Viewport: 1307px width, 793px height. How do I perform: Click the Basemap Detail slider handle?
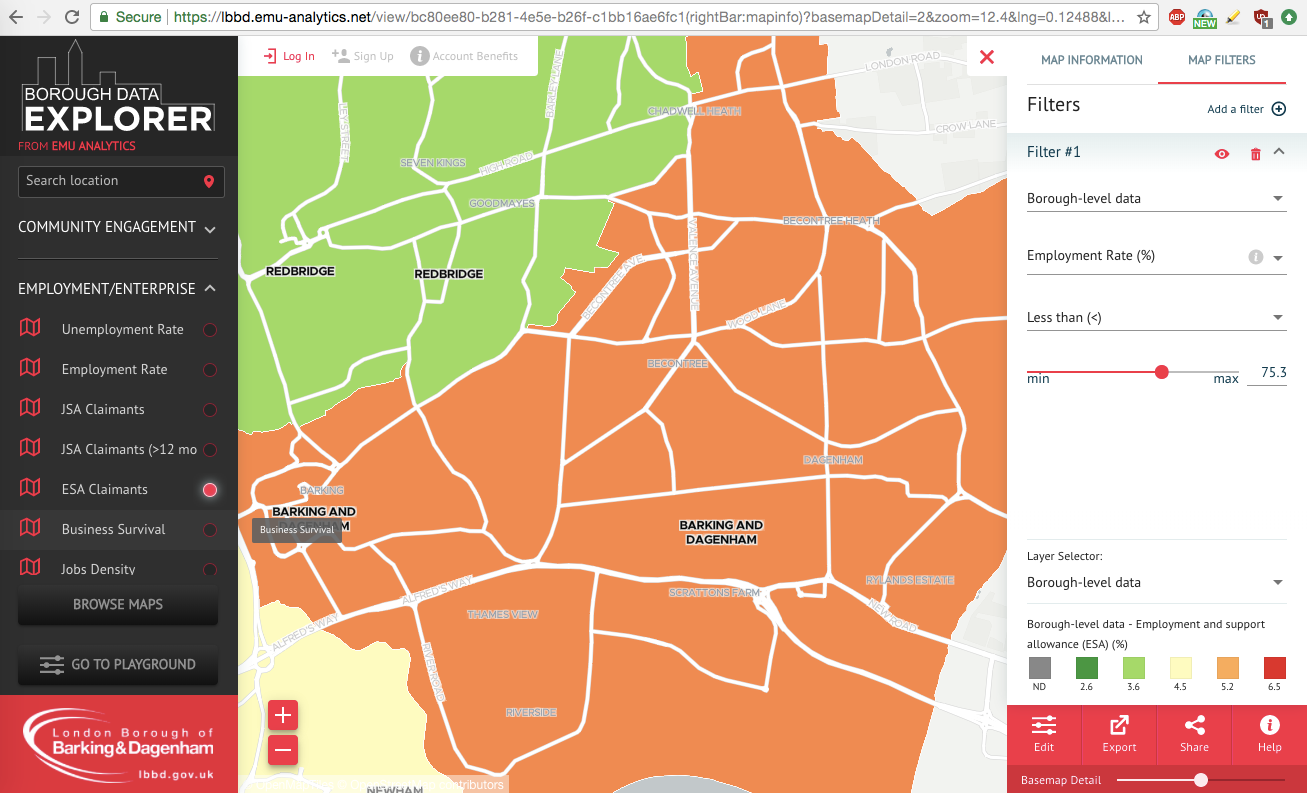[x=1201, y=780]
